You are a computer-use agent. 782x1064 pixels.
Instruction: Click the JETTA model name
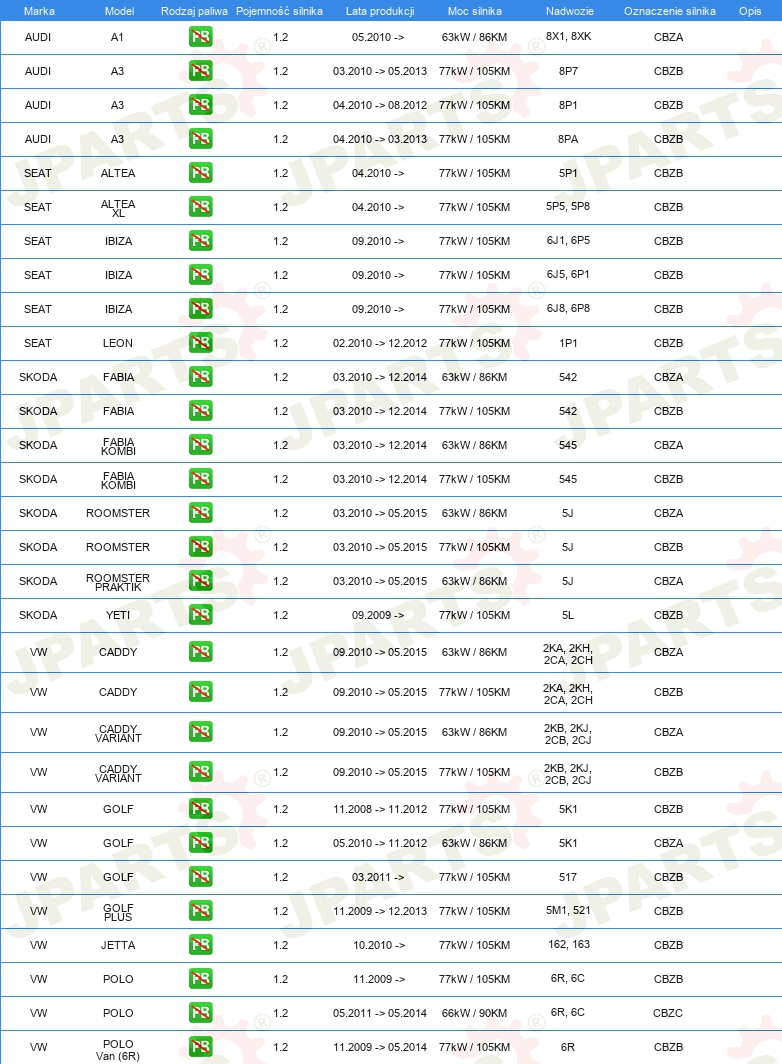(x=118, y=945)
